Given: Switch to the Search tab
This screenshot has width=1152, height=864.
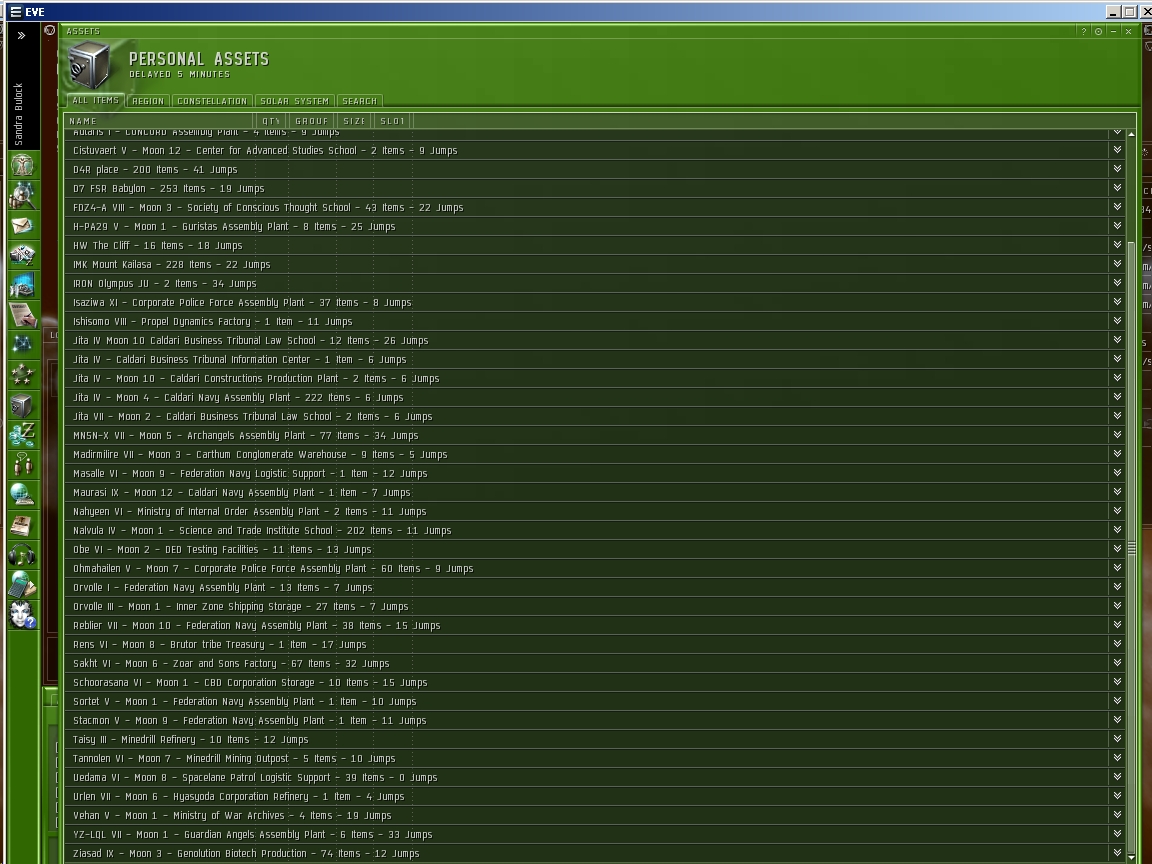Looking at the screenshot, I should (360, 101).
